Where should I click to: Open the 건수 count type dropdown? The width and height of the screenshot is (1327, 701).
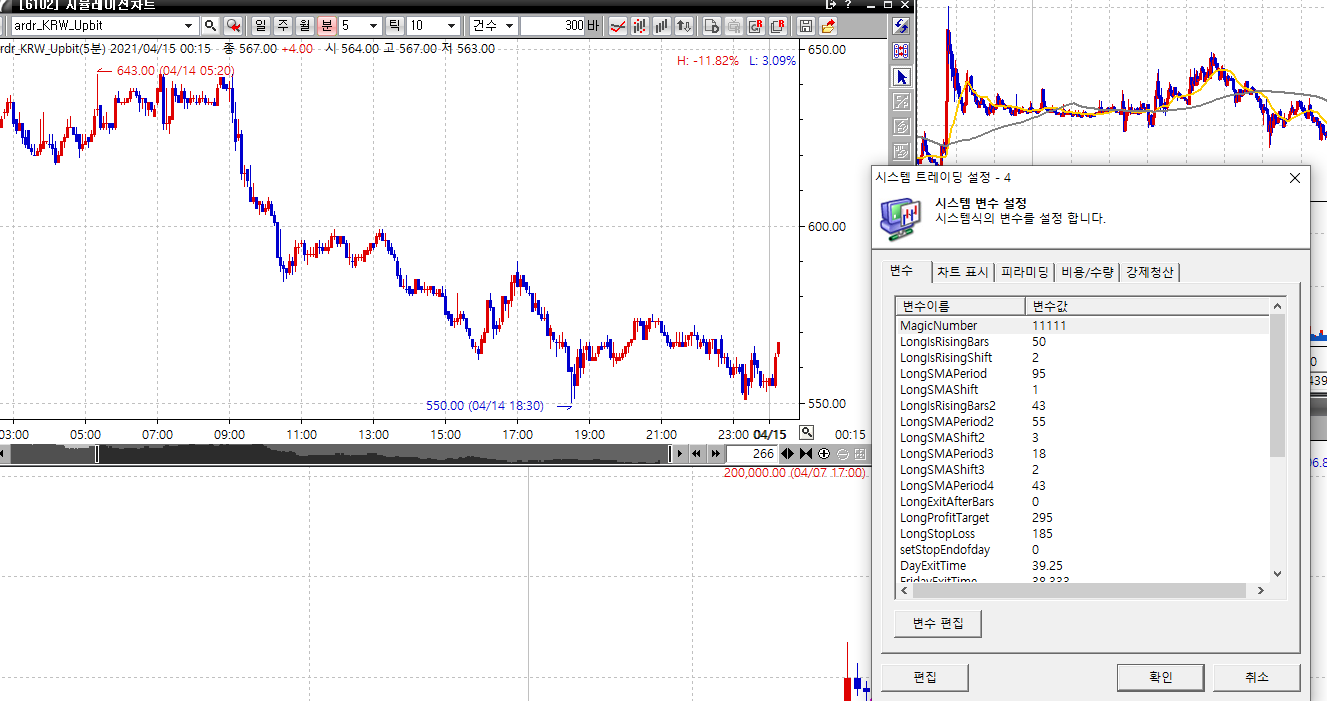(x=509, y=26)
